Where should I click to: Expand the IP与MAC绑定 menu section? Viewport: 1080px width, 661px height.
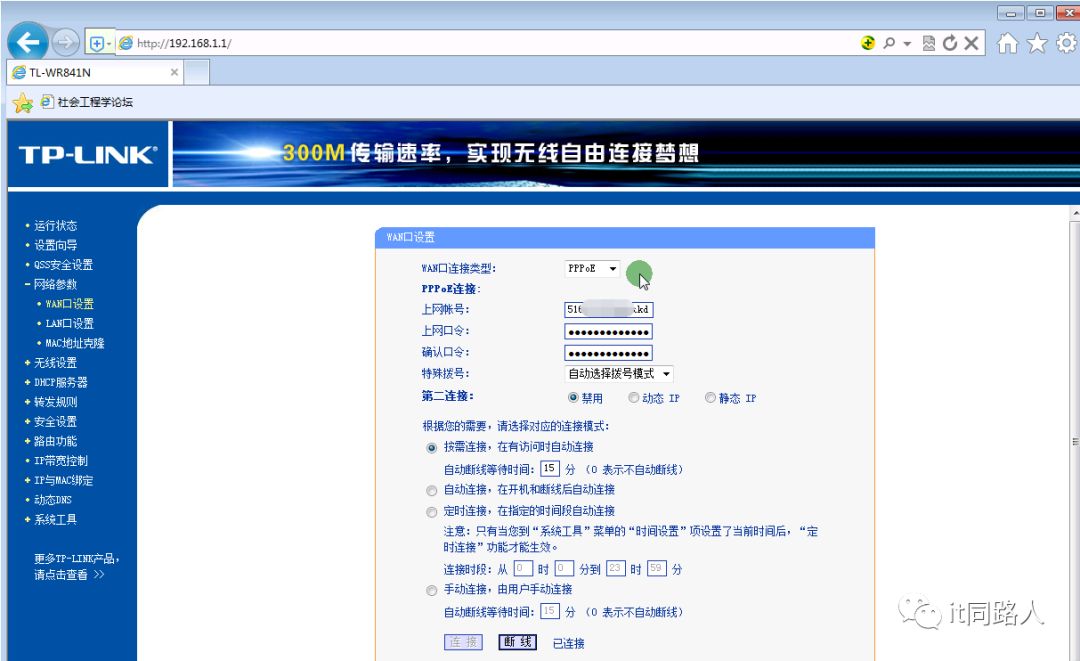click(x=63, y=481)
